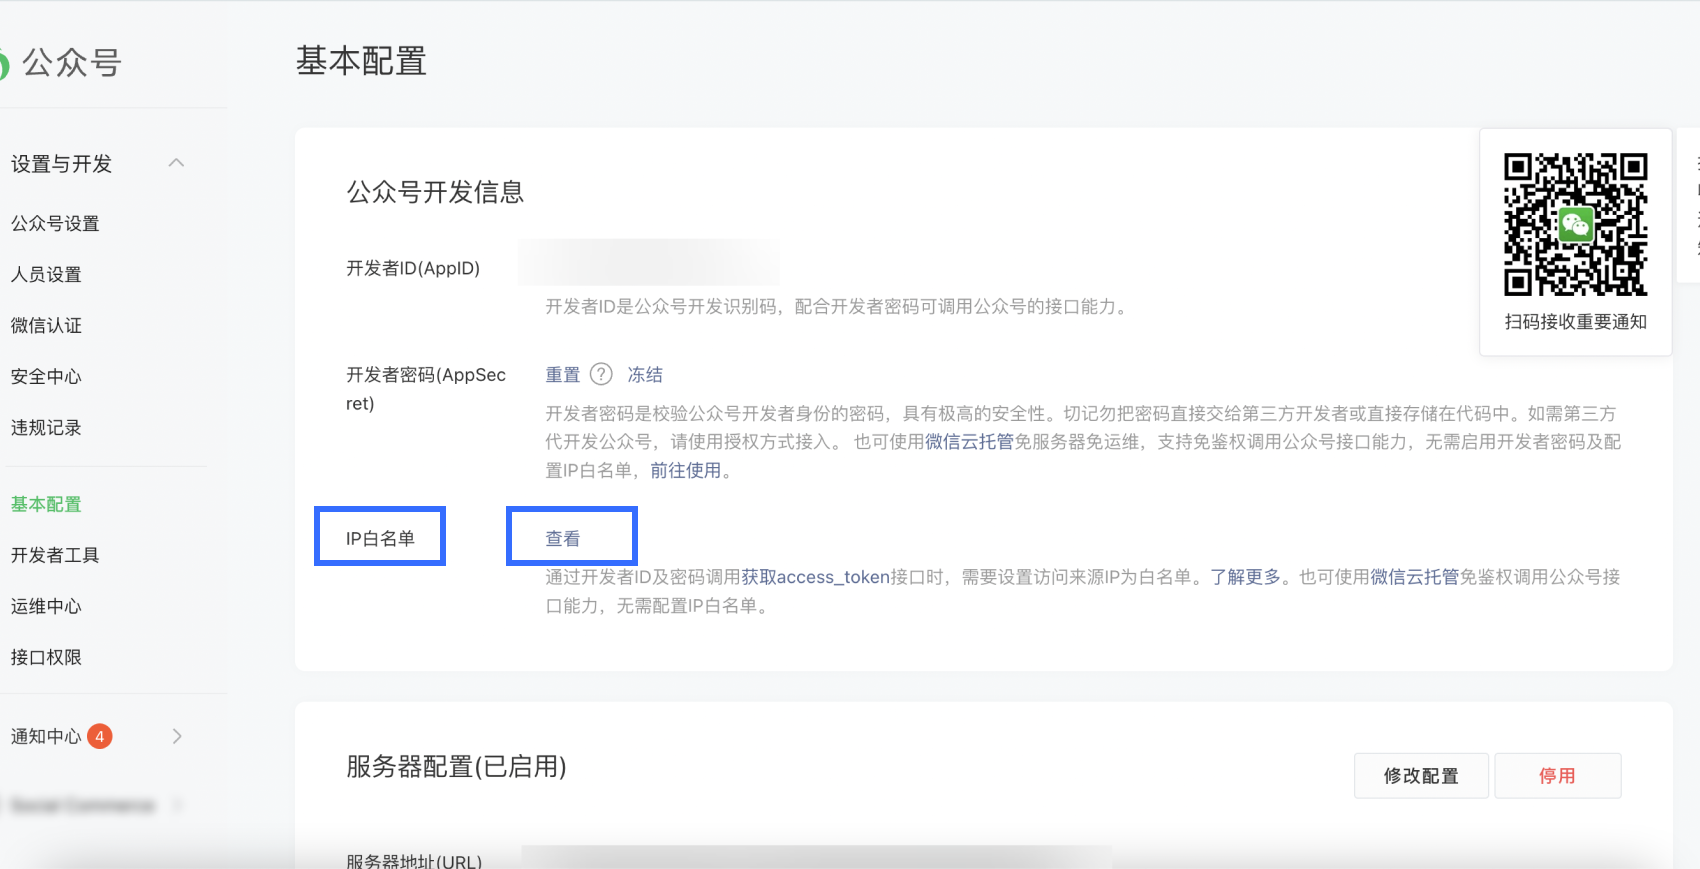
Task: Click the 前往使用 link
Action: point(686,470)
